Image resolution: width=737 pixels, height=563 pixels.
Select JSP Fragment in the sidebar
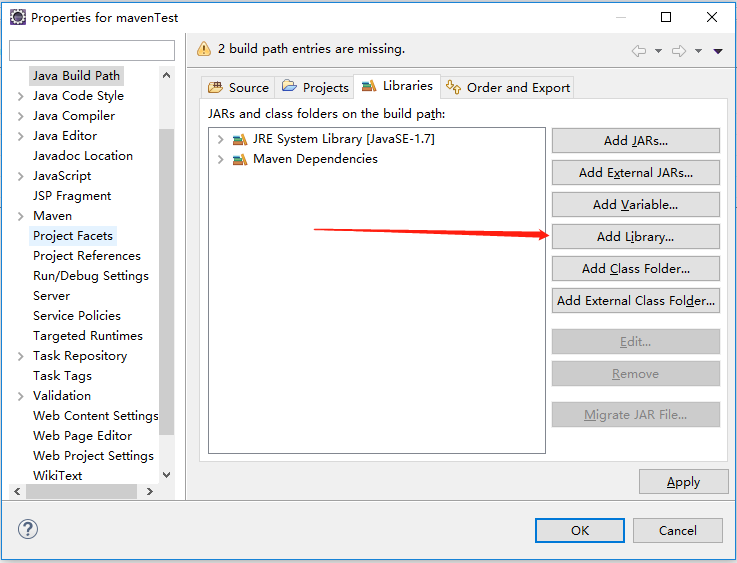click(x=72, y=196)
